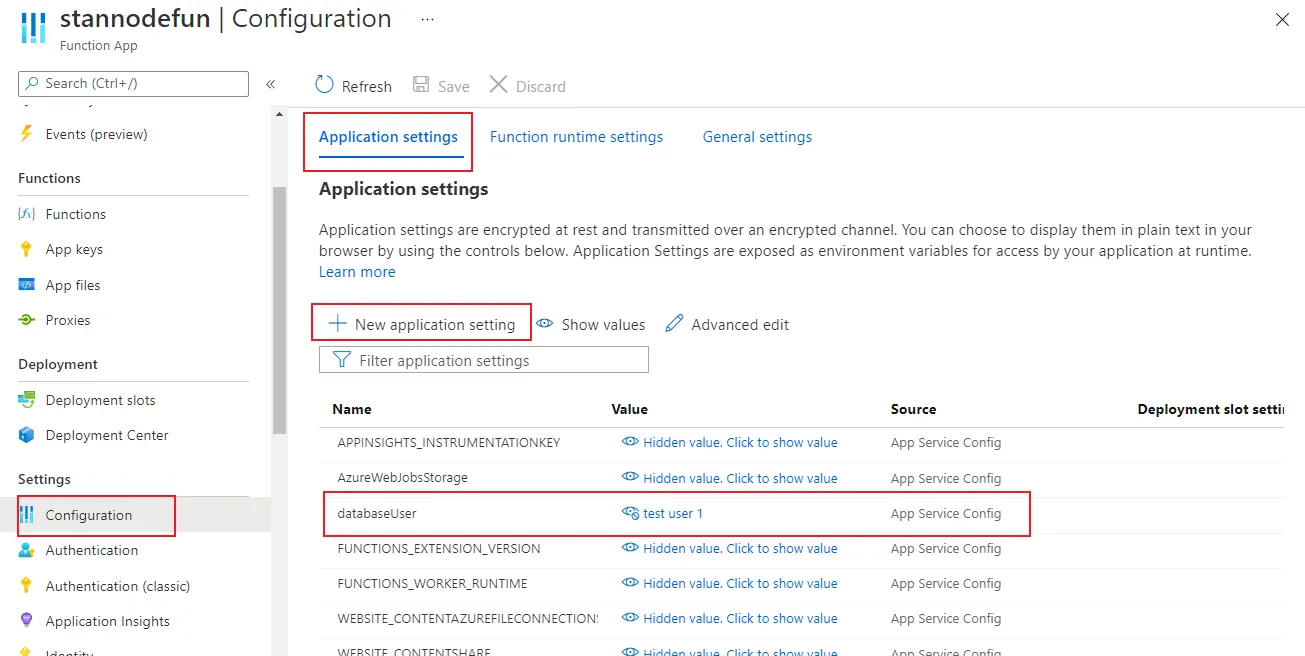
Task: Toggle Show values eye icon
Action: (545, 324)
